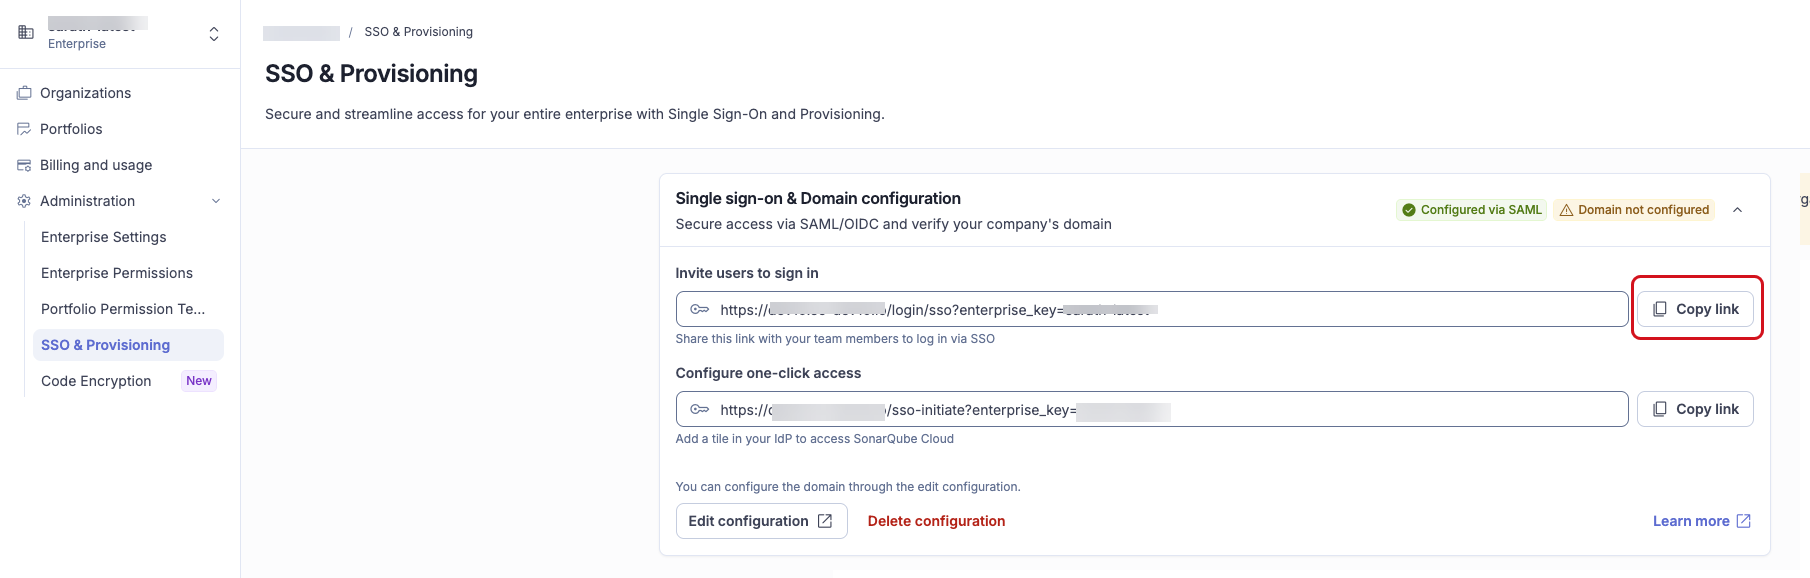
Task: Open the enterprise switcher chevrons
Action: (214, 34)
